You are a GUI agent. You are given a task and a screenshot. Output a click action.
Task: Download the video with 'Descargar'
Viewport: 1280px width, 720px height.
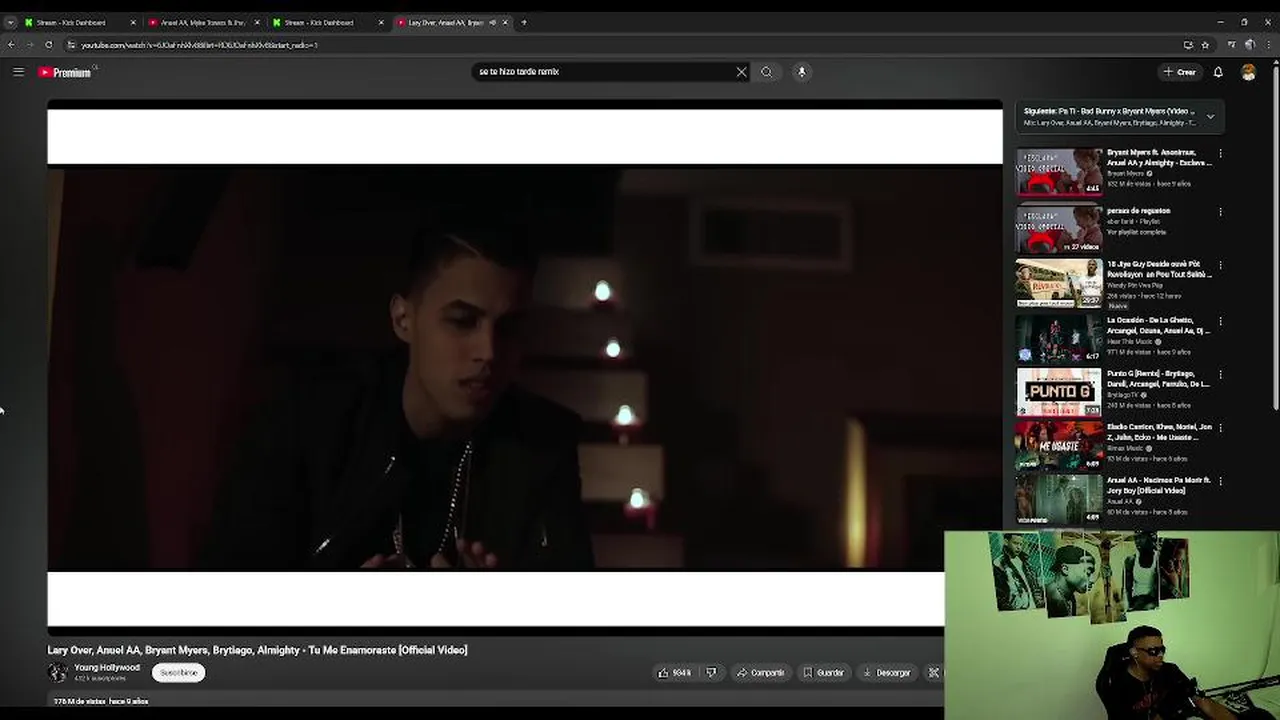click(887, 673)
